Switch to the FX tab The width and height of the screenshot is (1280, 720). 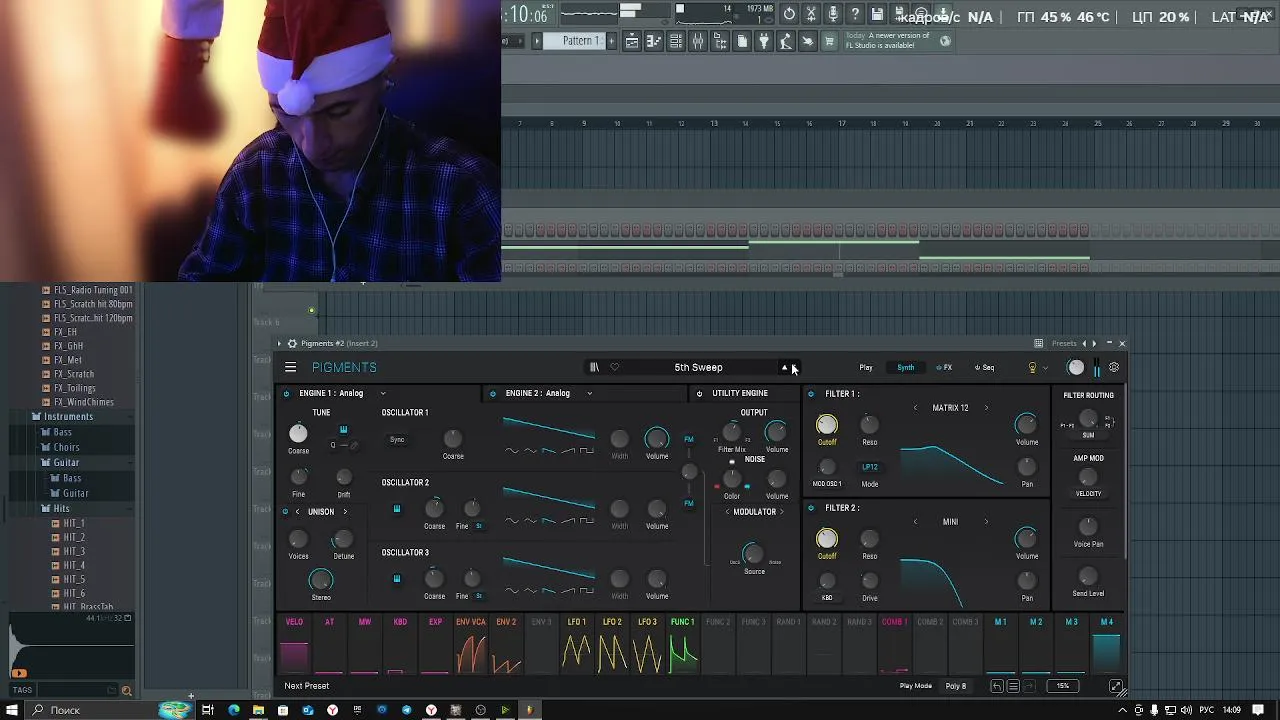[x=944, y=368]
